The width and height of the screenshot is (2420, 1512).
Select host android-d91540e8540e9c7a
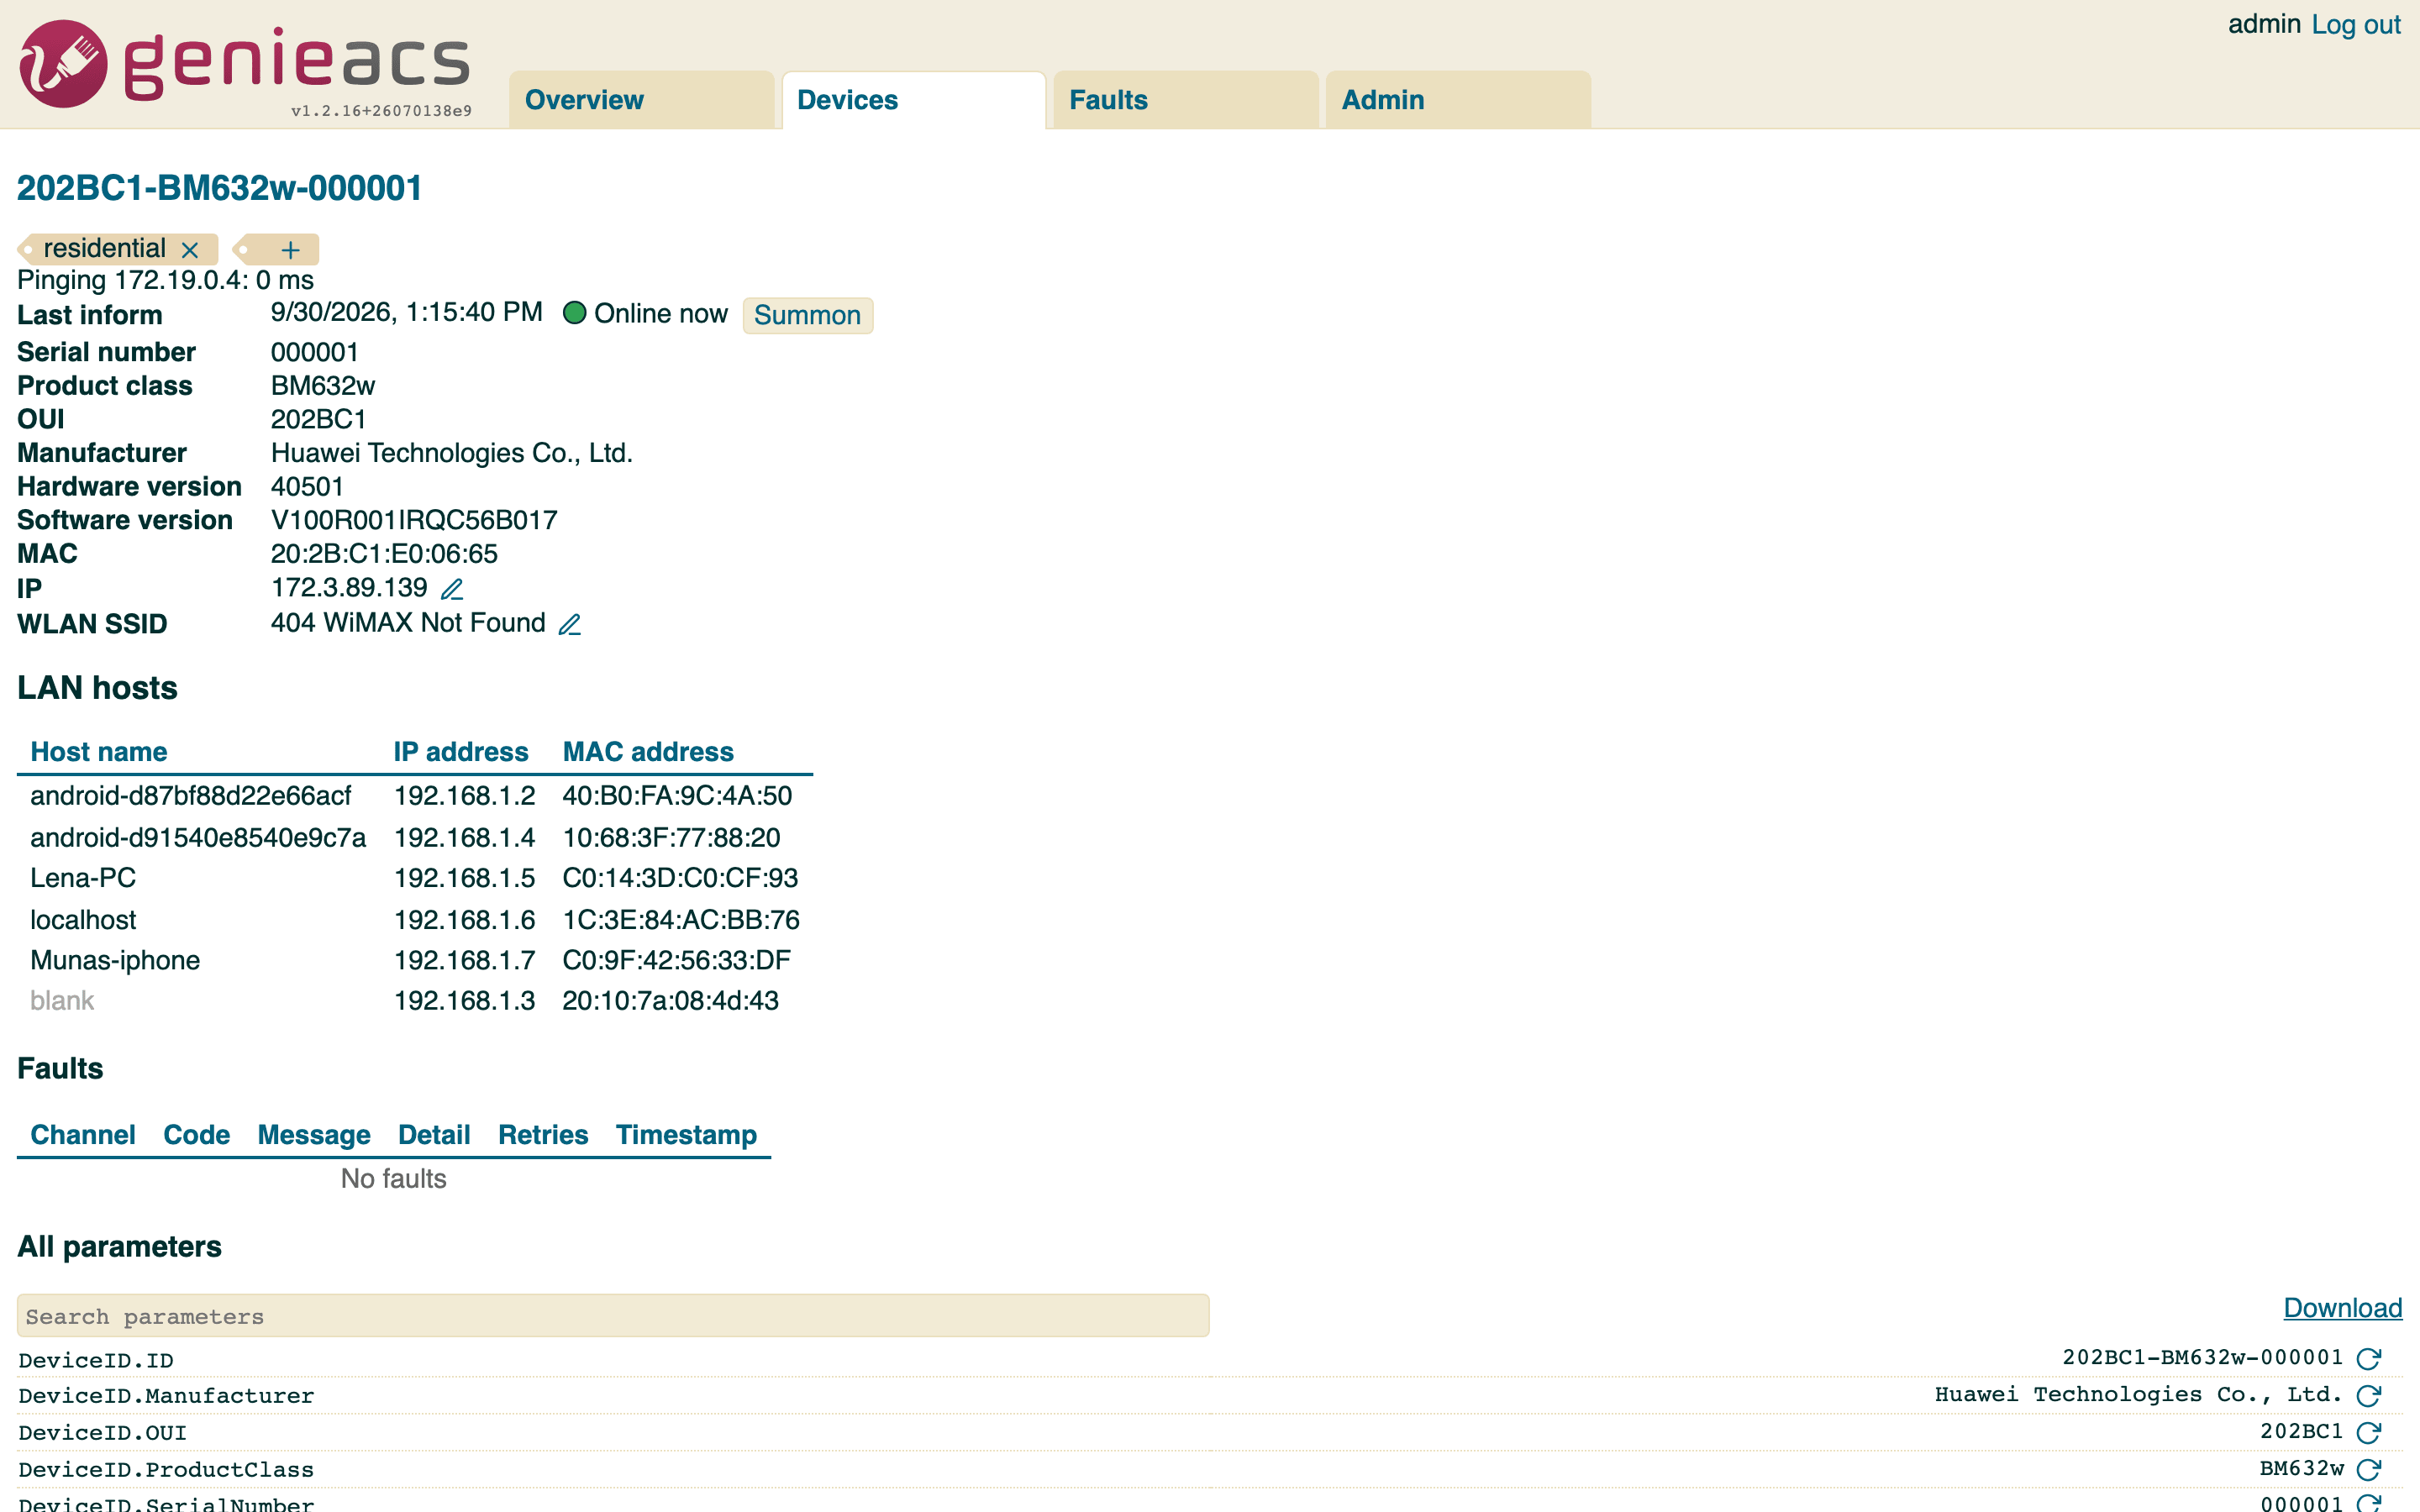click(x=198, y=838)
